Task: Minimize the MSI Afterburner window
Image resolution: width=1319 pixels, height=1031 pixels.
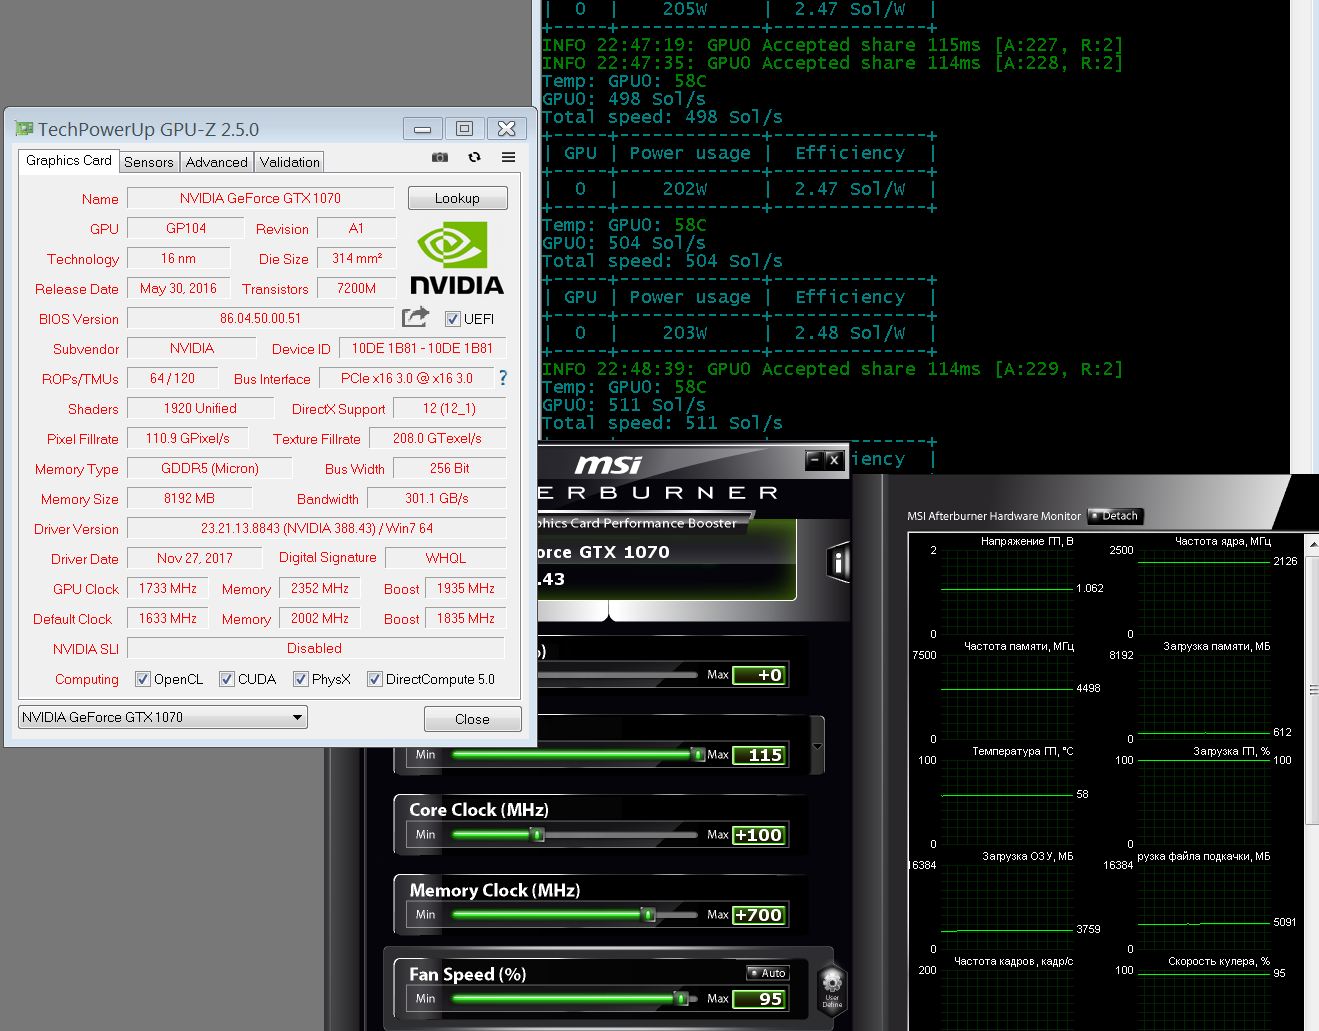Action: point(815,460)
